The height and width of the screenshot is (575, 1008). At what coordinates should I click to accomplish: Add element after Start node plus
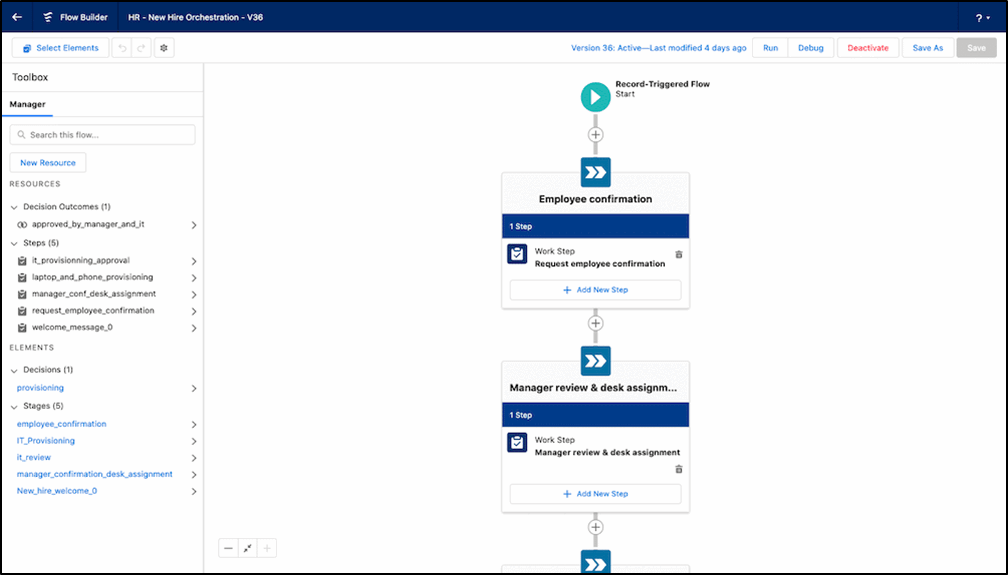(x=596, y=134)
